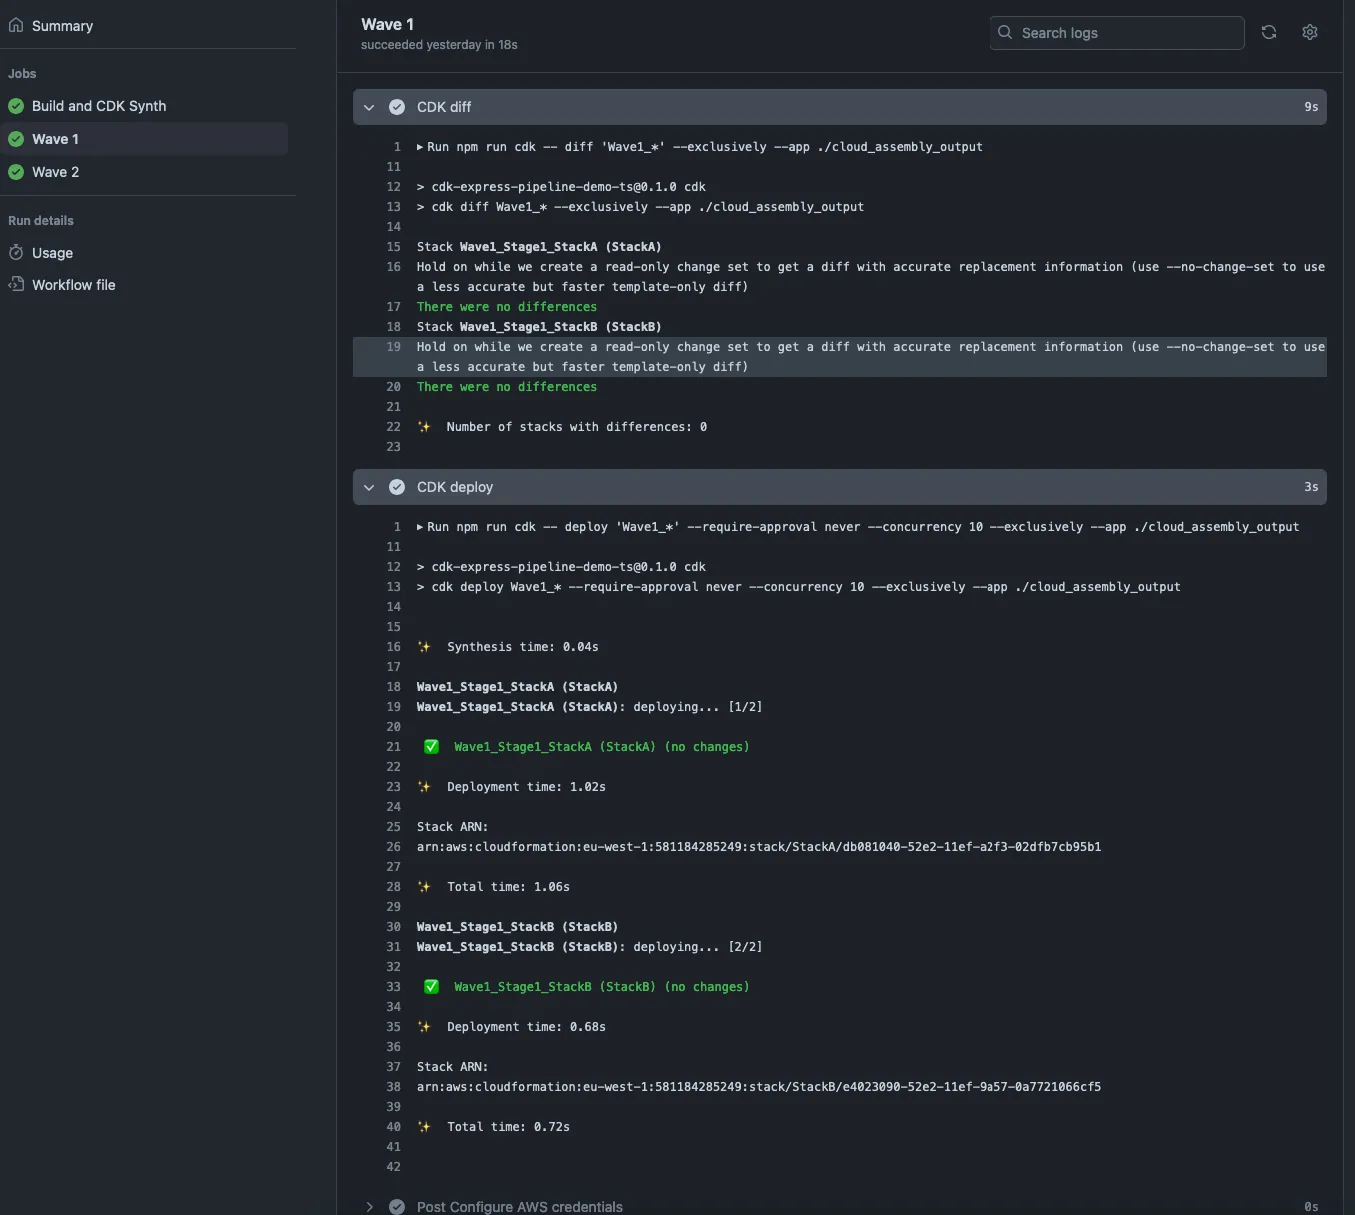
Task: Expand the 'Run npm run cdk -- deploy' command group
Action: coord(420,527)
